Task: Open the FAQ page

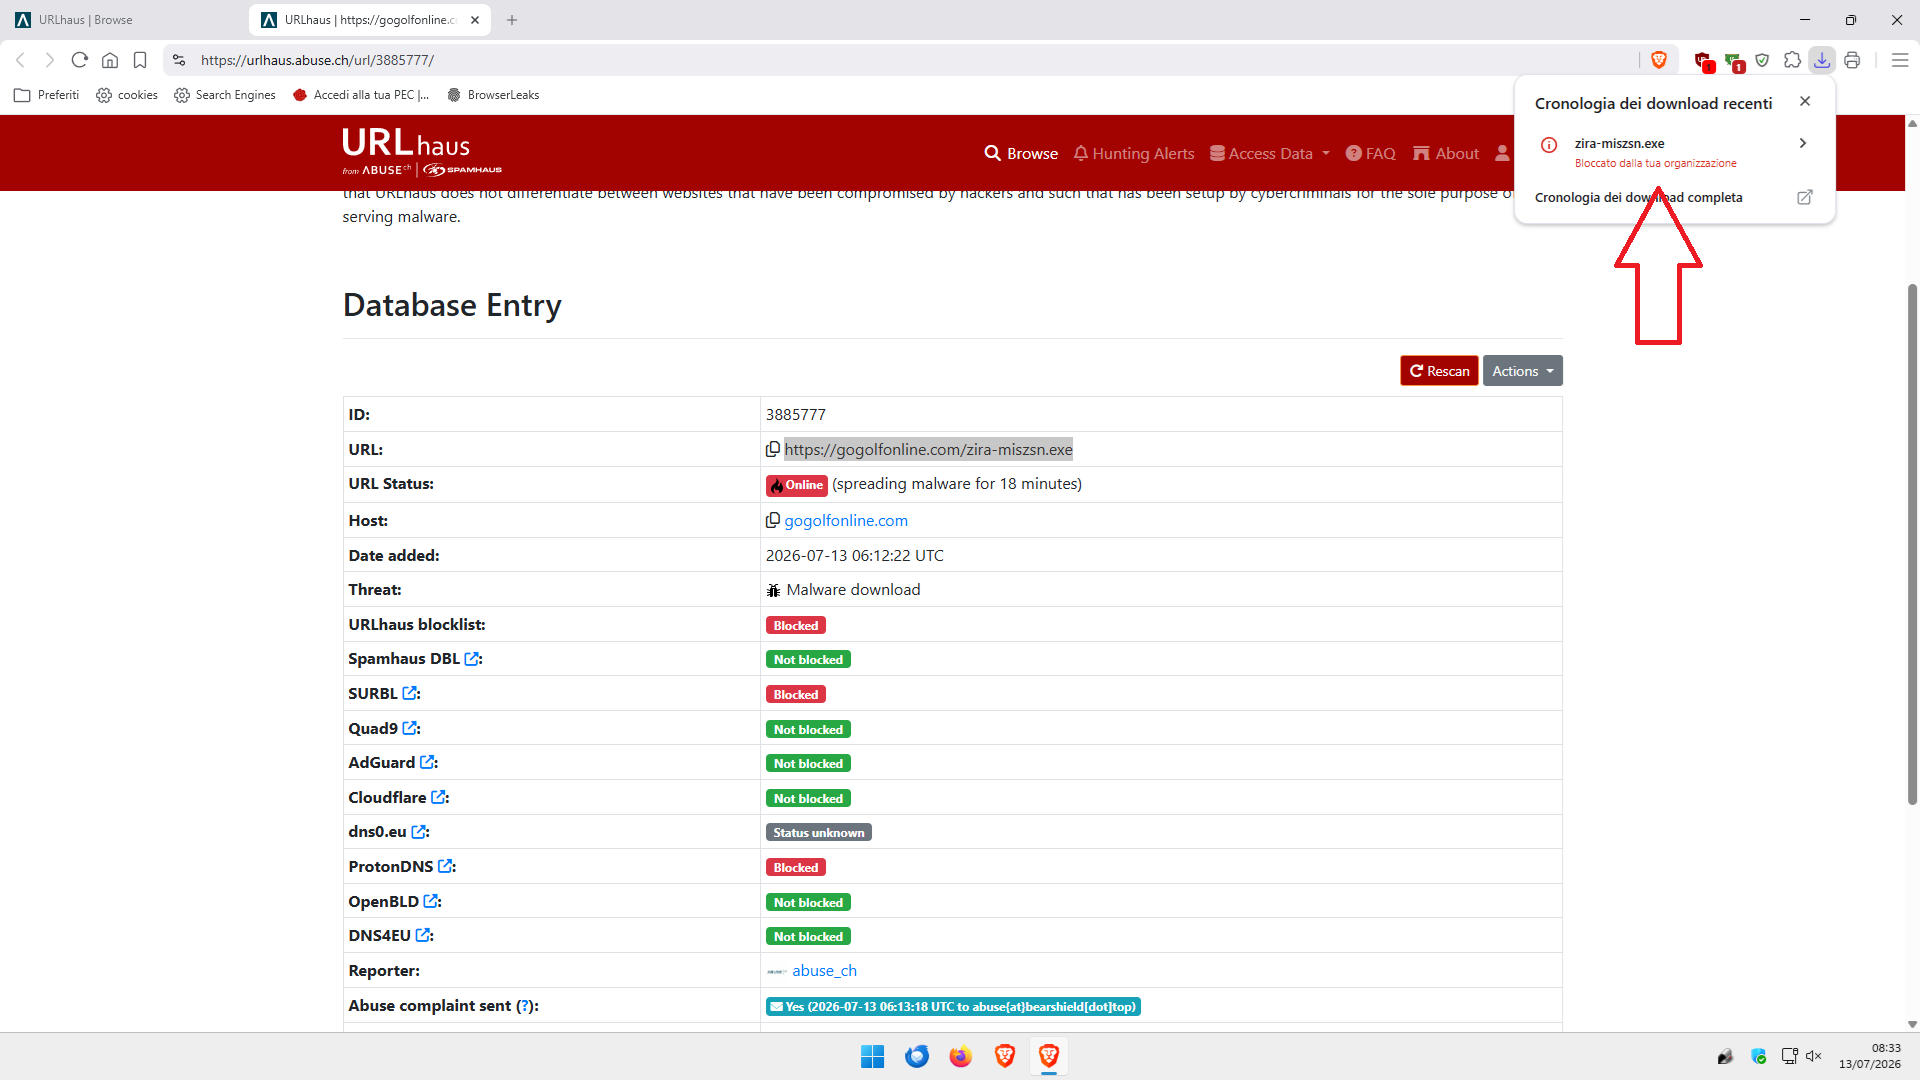Action: [x=1370, y=153]
